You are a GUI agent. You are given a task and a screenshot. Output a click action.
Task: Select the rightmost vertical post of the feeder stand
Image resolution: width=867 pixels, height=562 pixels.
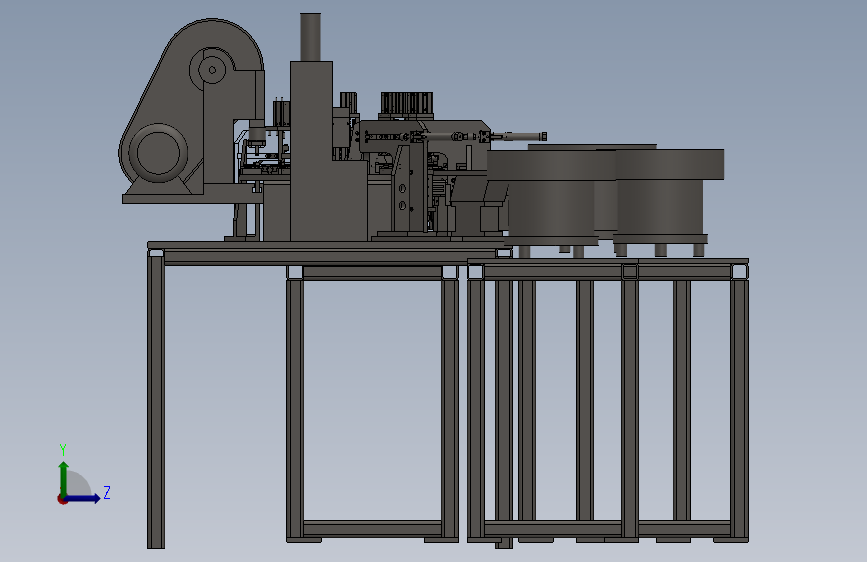click(739, 409)
